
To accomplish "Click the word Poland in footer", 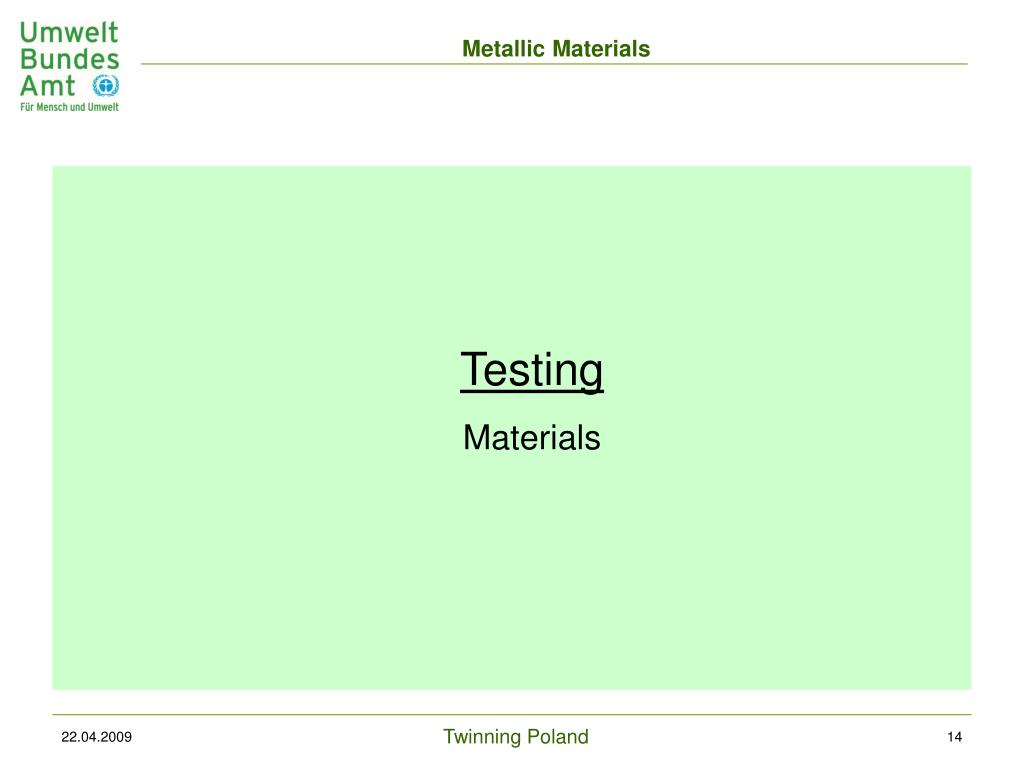I will (558, 737).
